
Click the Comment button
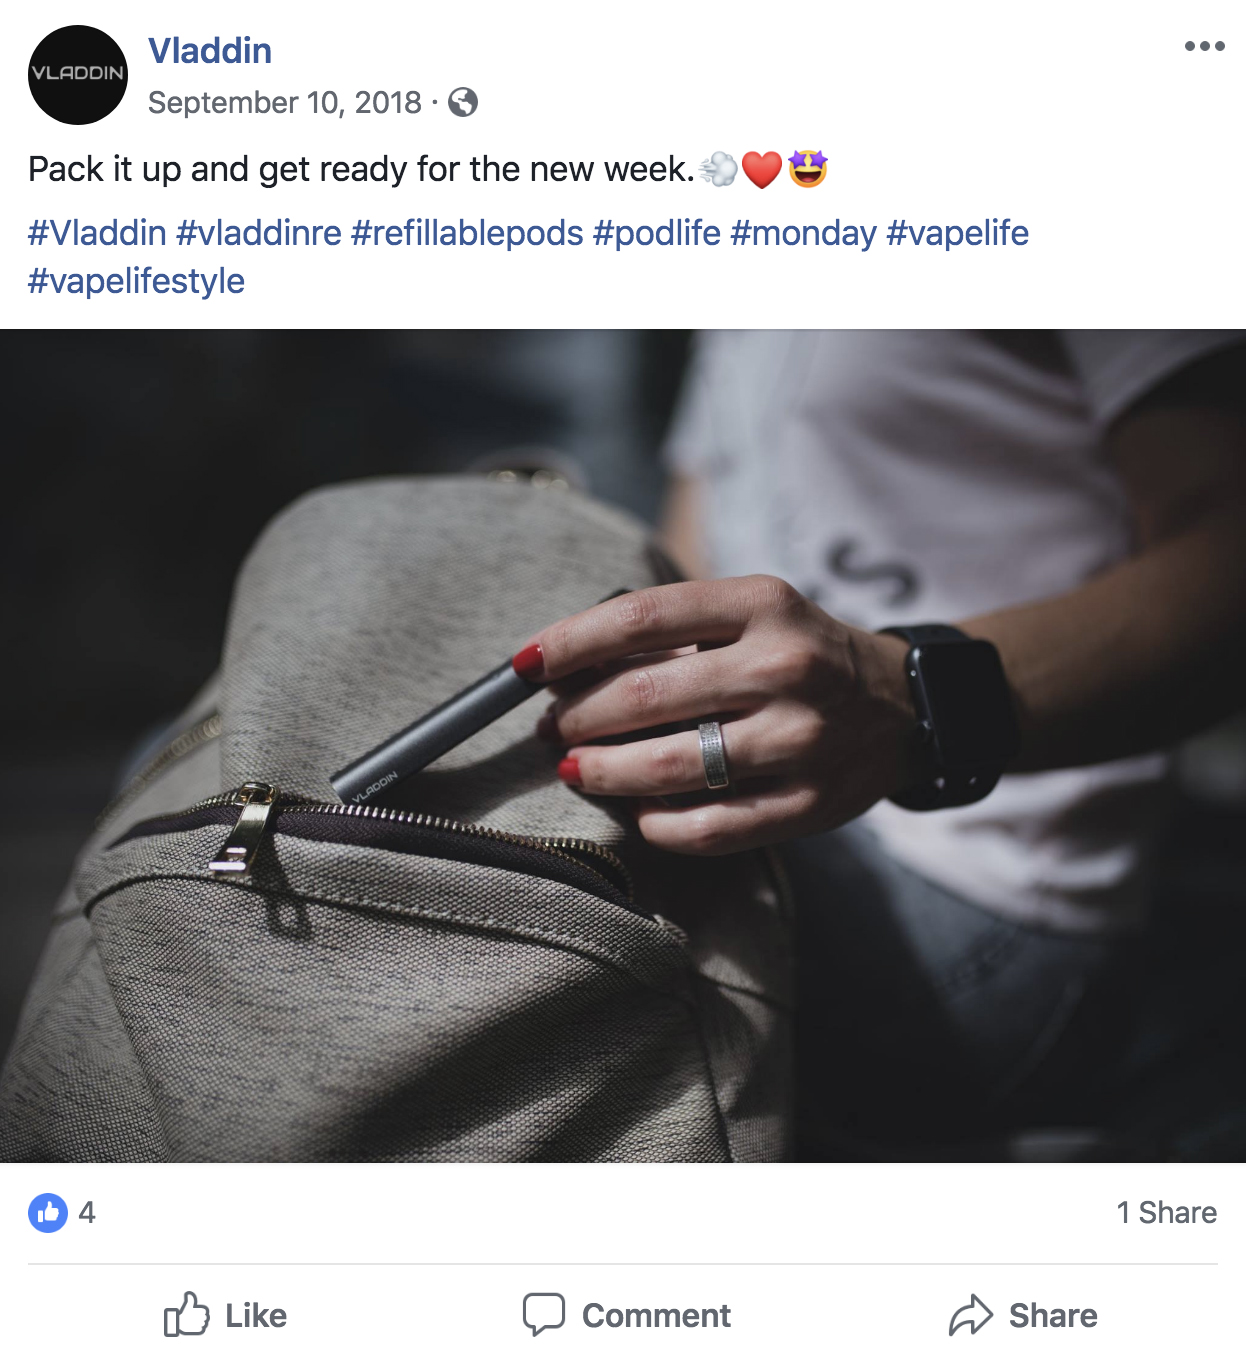pos(627,1315)
